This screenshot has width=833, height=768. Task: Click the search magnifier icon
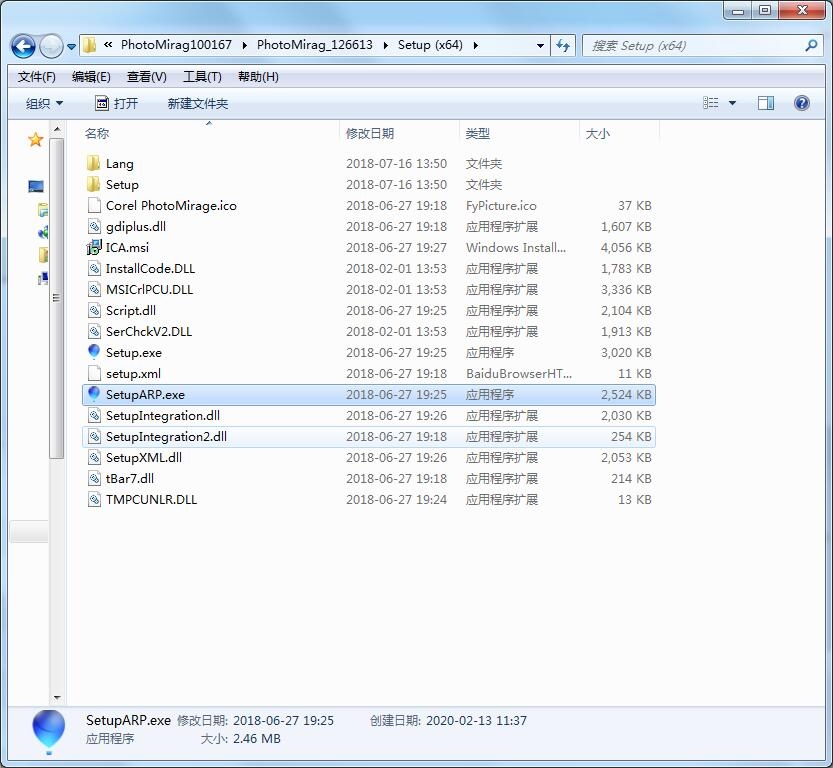point(811,46)
